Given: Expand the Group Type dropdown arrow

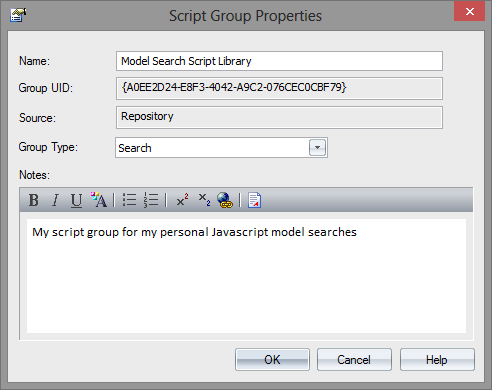Looking at the screenshot, I should click(x=317, y=148).
